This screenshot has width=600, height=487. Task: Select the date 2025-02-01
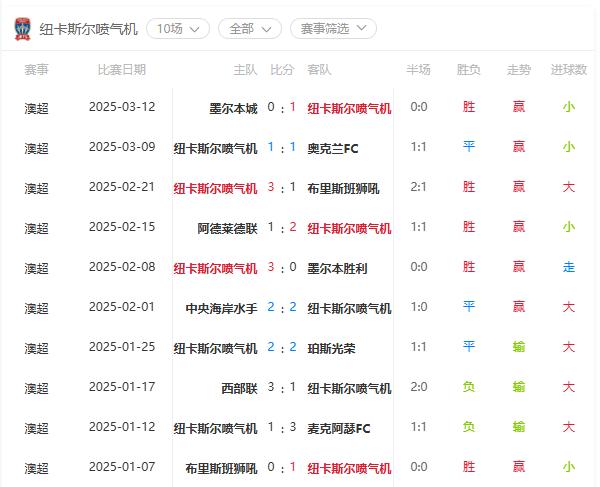pos(122,307)
